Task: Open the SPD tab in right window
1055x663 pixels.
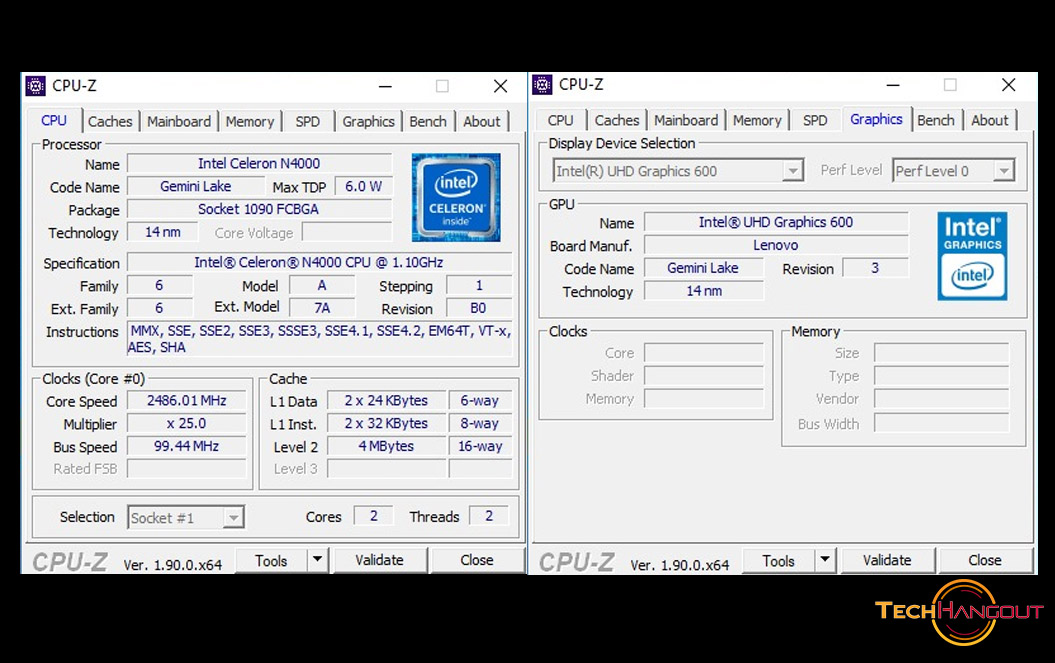Action: (815, 120)
